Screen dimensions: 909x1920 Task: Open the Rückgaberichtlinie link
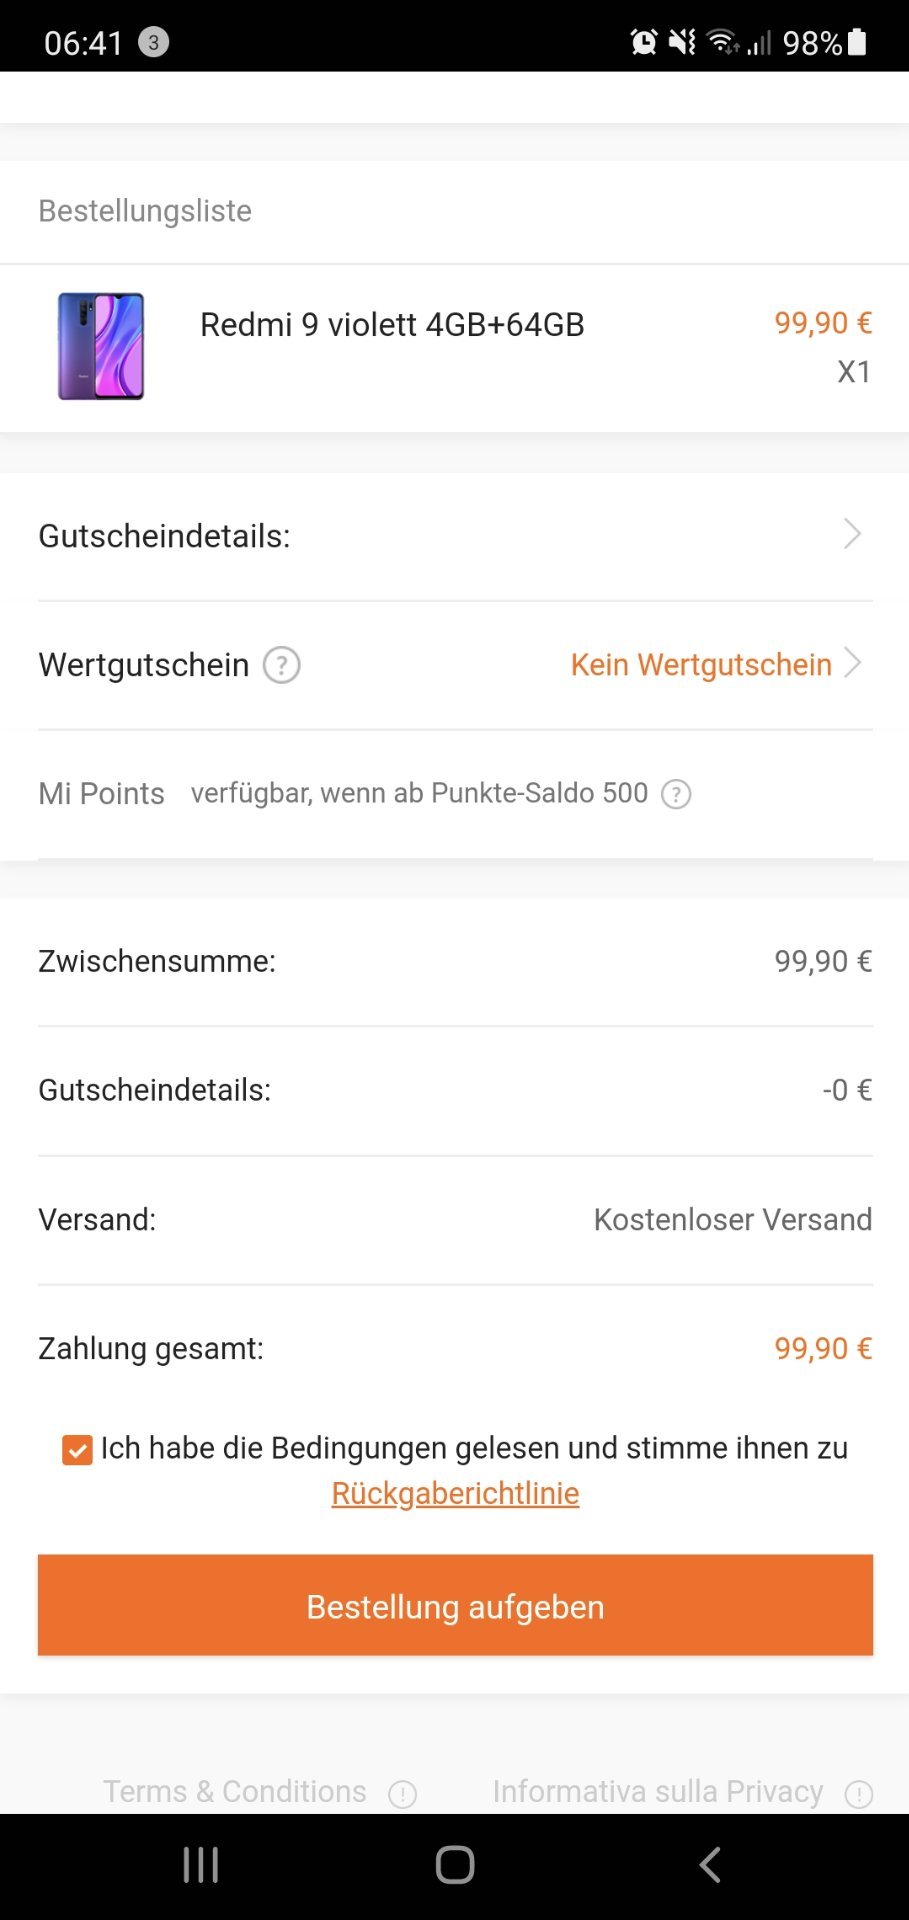point(455,1493)
